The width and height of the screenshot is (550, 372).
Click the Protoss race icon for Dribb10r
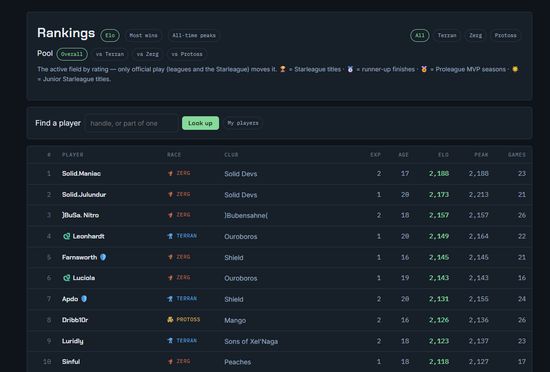[170, 320]
